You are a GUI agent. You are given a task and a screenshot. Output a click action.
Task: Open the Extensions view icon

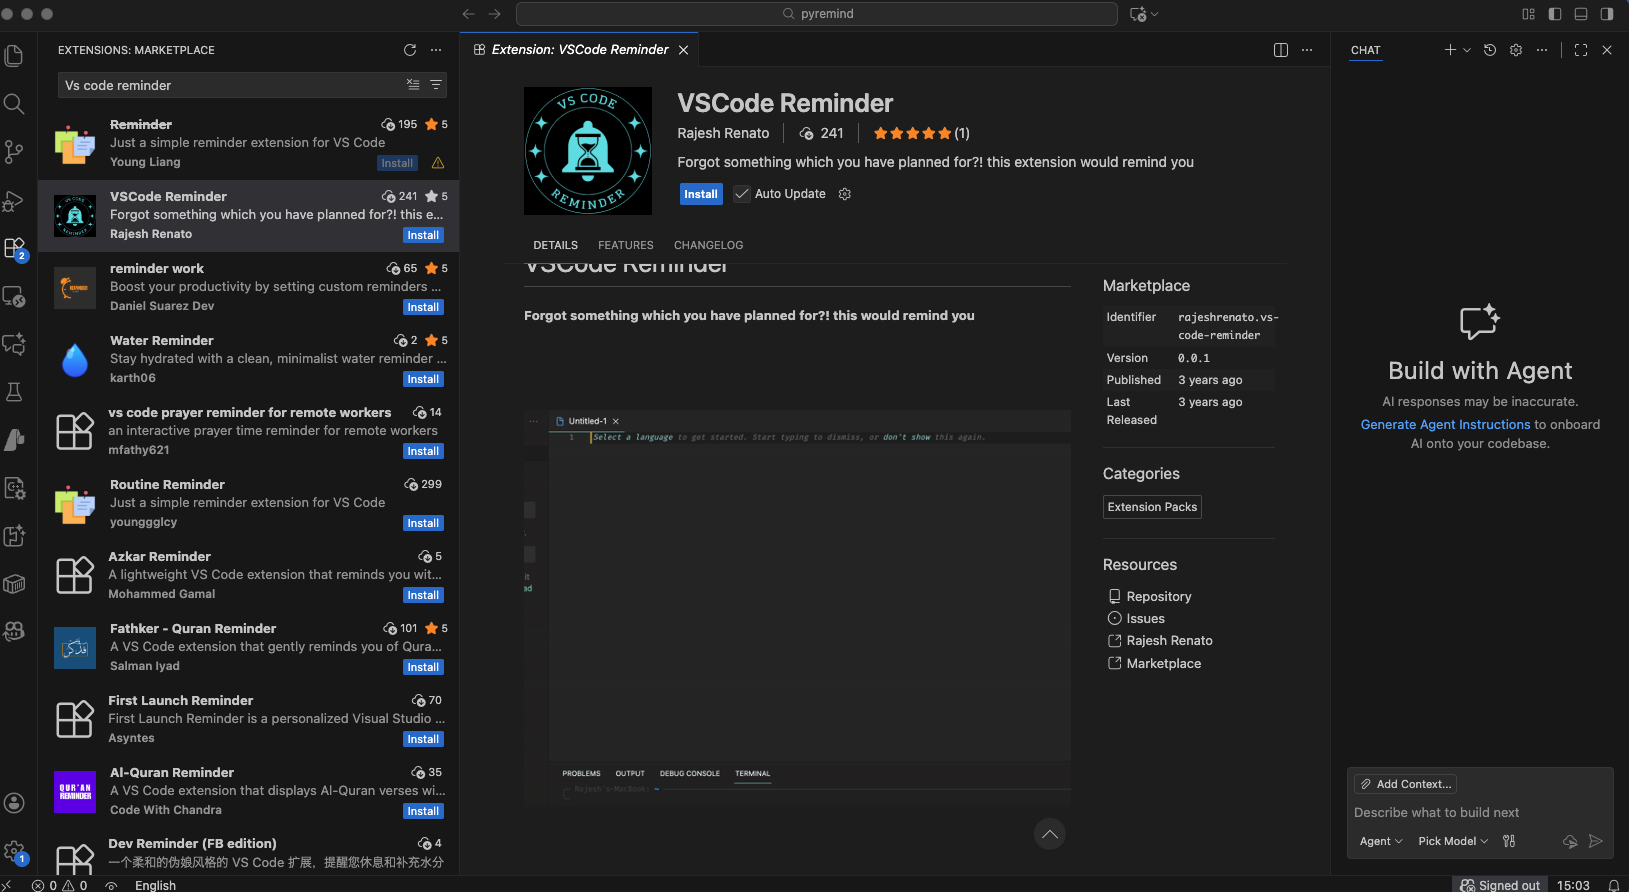[x=14, y=248]
